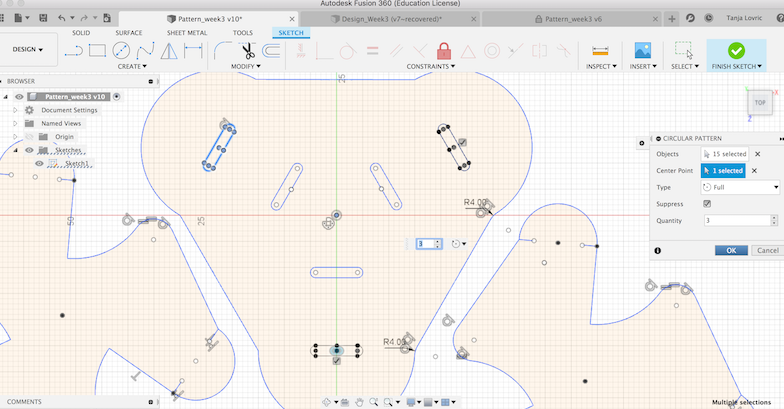Select the Line tool in Create
Image resolution: width=784 pixels, height=409 pixels.
point(73,50)
